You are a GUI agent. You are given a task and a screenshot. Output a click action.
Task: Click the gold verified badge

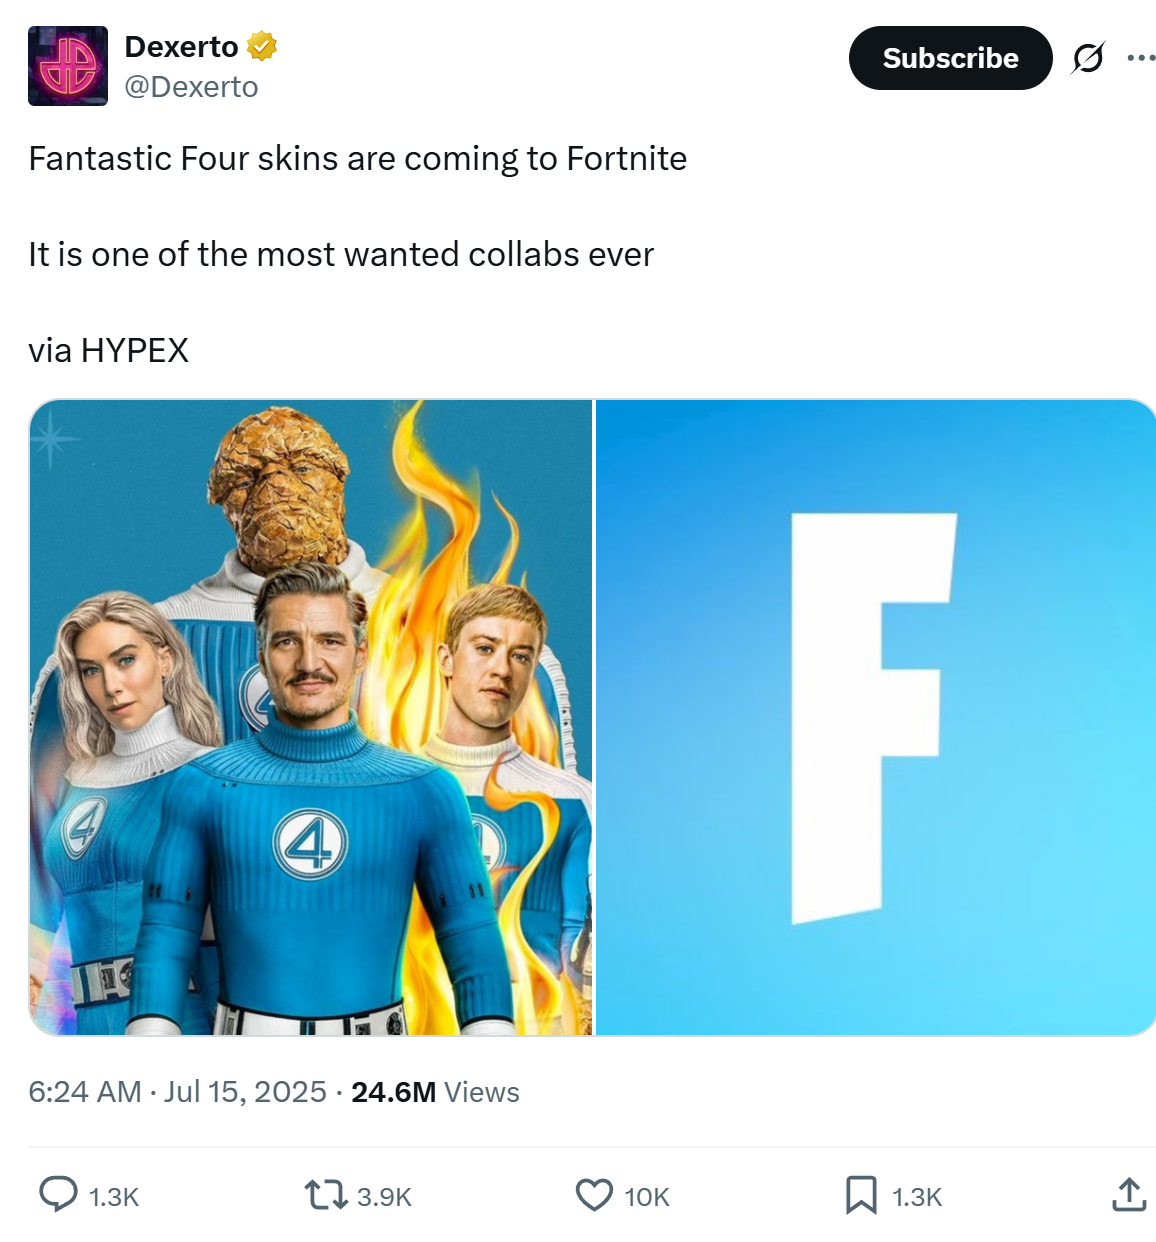click(x=262, y=46)
